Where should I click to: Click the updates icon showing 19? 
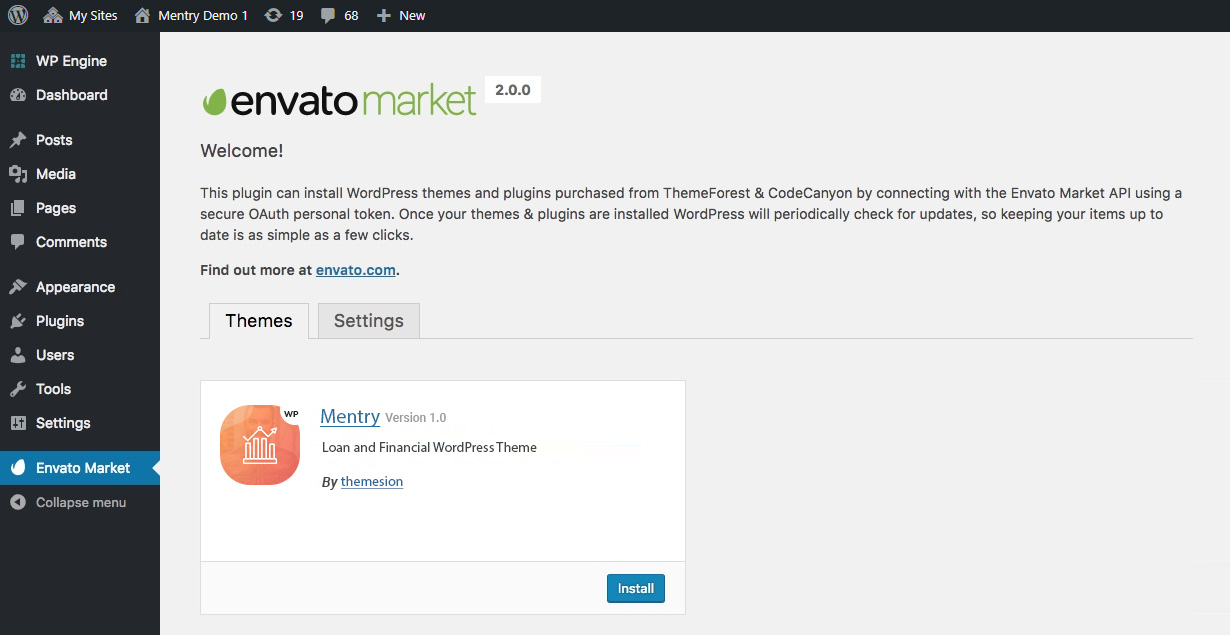click(x=284, y=15)
